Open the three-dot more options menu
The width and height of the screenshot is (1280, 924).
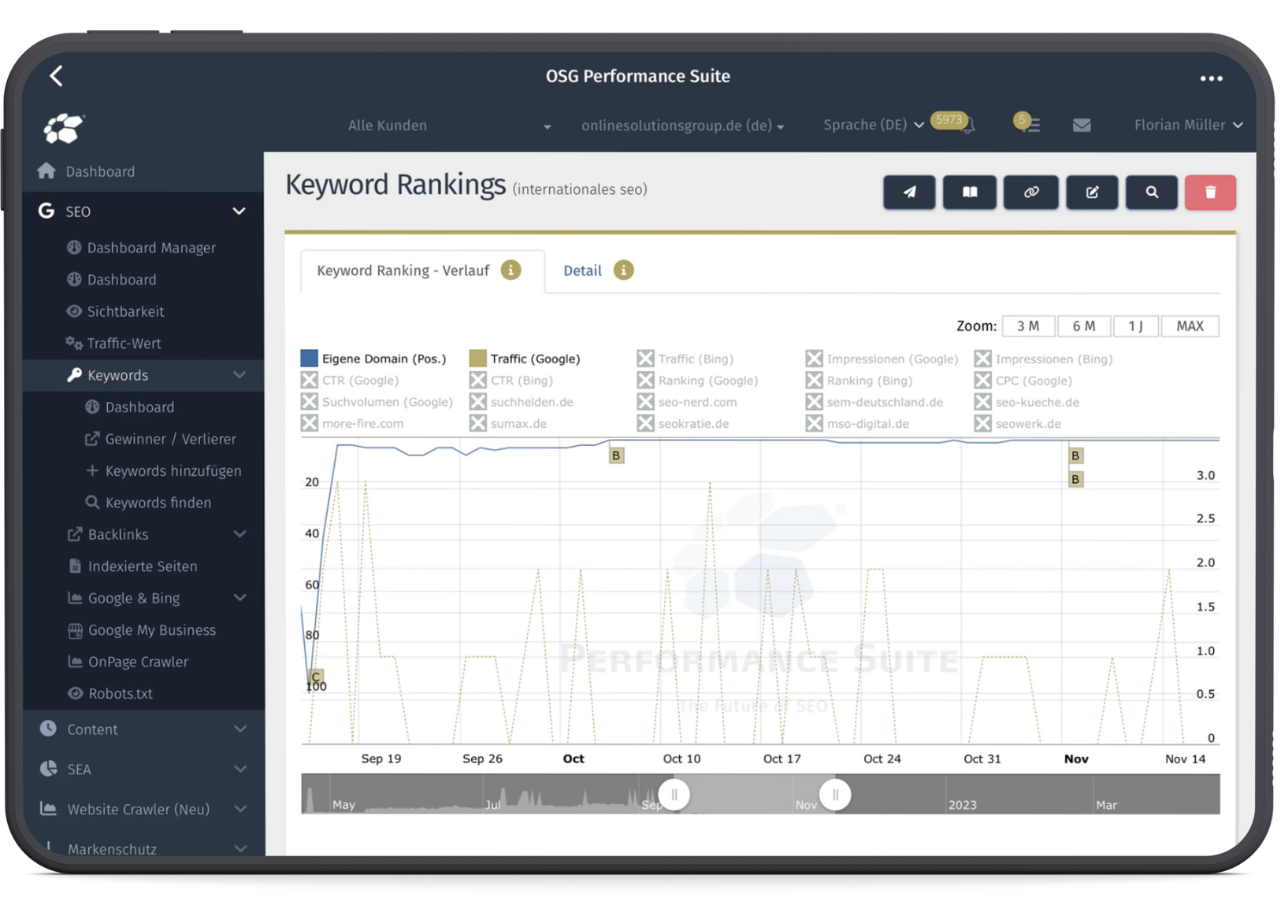coord(1211,78)
